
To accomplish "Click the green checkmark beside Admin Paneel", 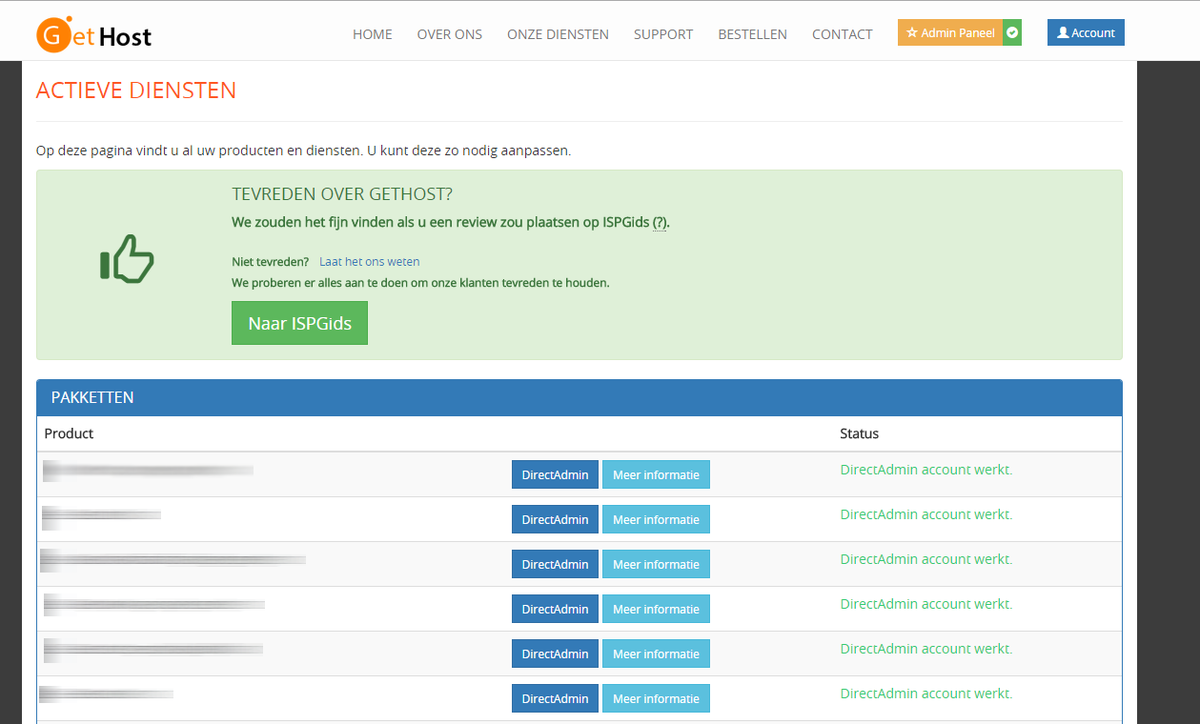I will click(1012, 32).
